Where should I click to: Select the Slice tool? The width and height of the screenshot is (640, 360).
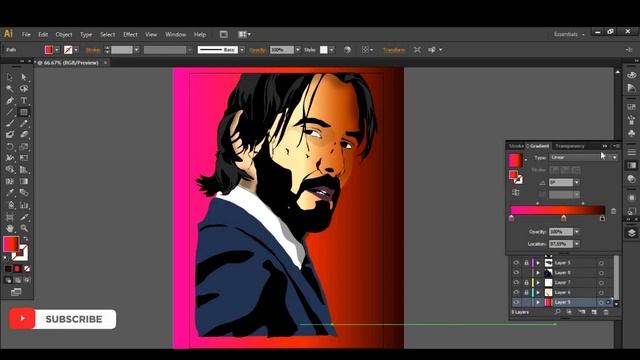24,217
